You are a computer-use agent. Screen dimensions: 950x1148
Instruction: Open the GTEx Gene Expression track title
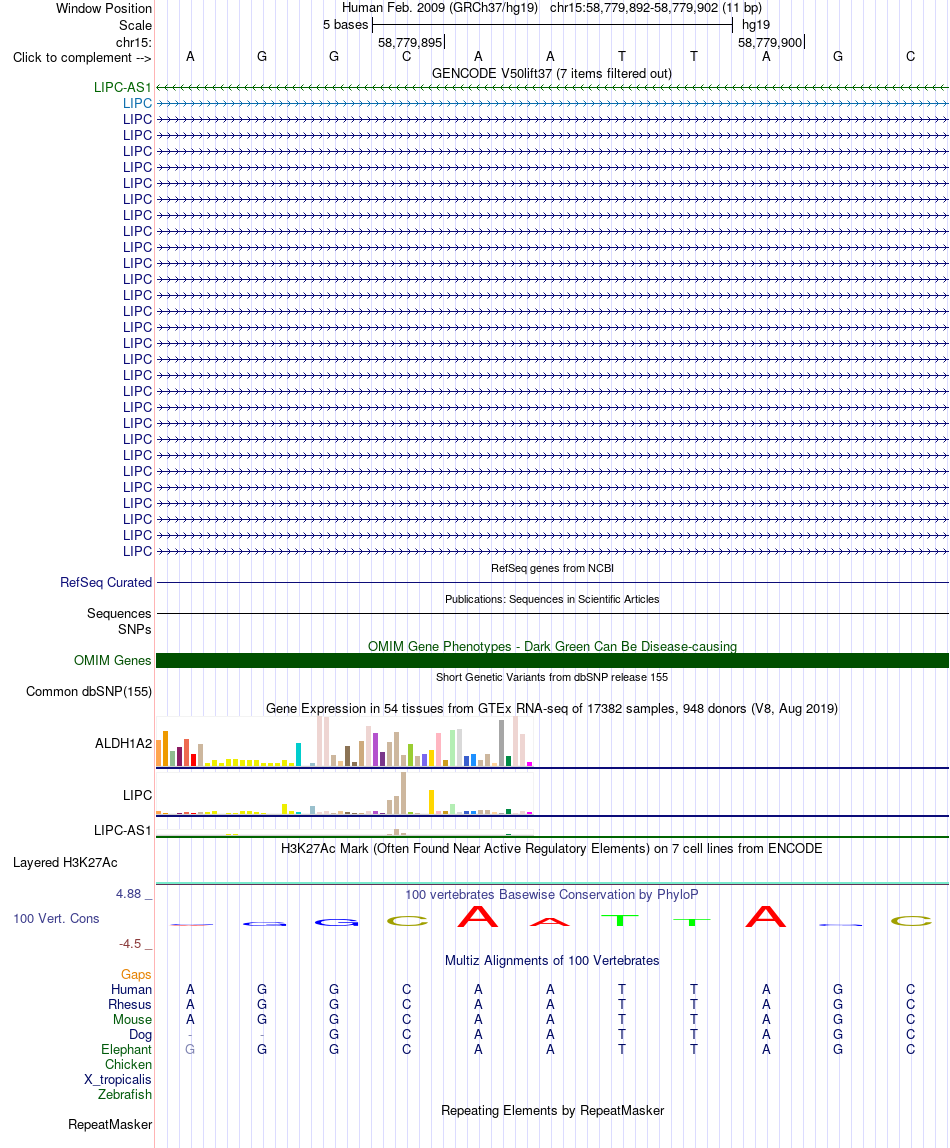tap(552, 709)
